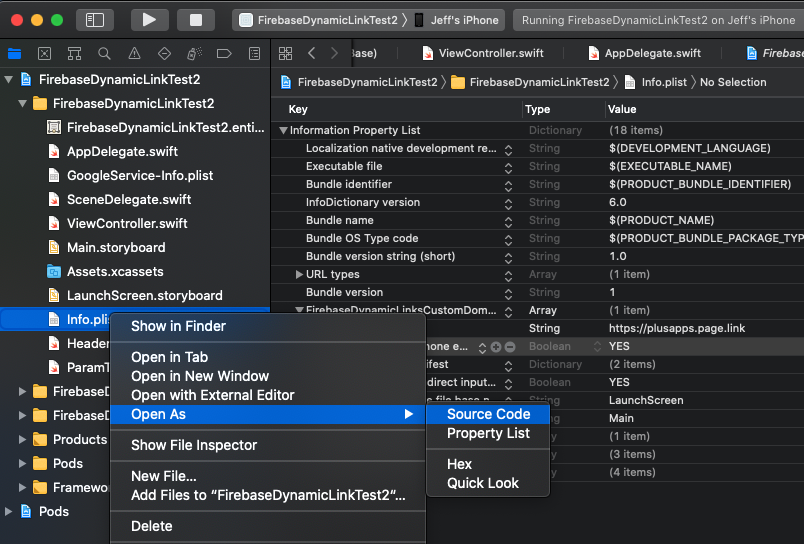Open the Breakpoint navigator

point(224,53)
